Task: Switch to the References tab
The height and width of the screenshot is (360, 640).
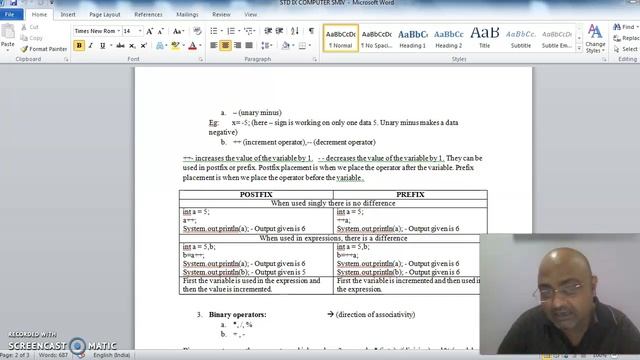Action: 148,14
